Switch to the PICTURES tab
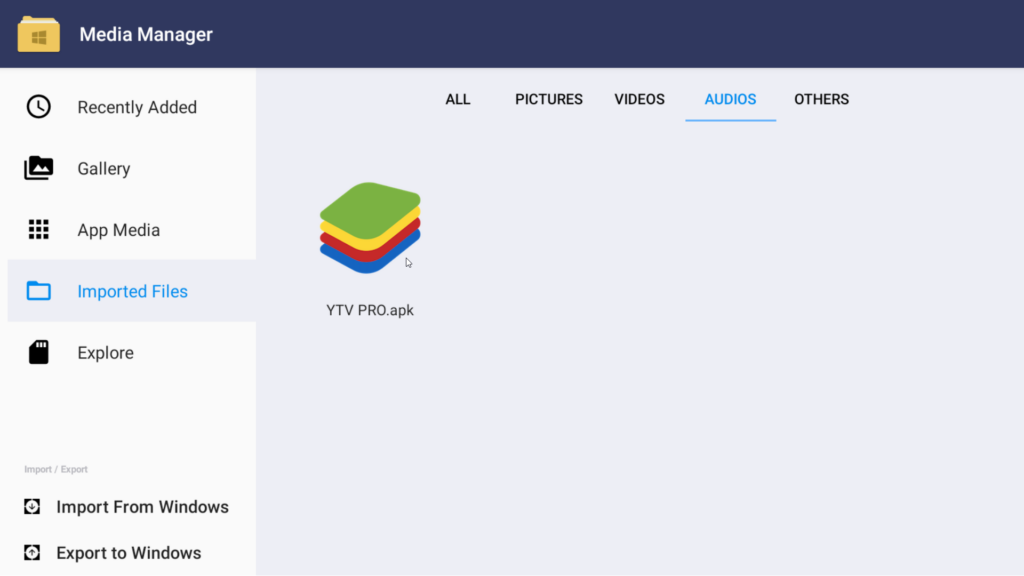Image resolution: width=1024 pixels, height=576 pixels. pyautogui.click(x=549, y=99)
